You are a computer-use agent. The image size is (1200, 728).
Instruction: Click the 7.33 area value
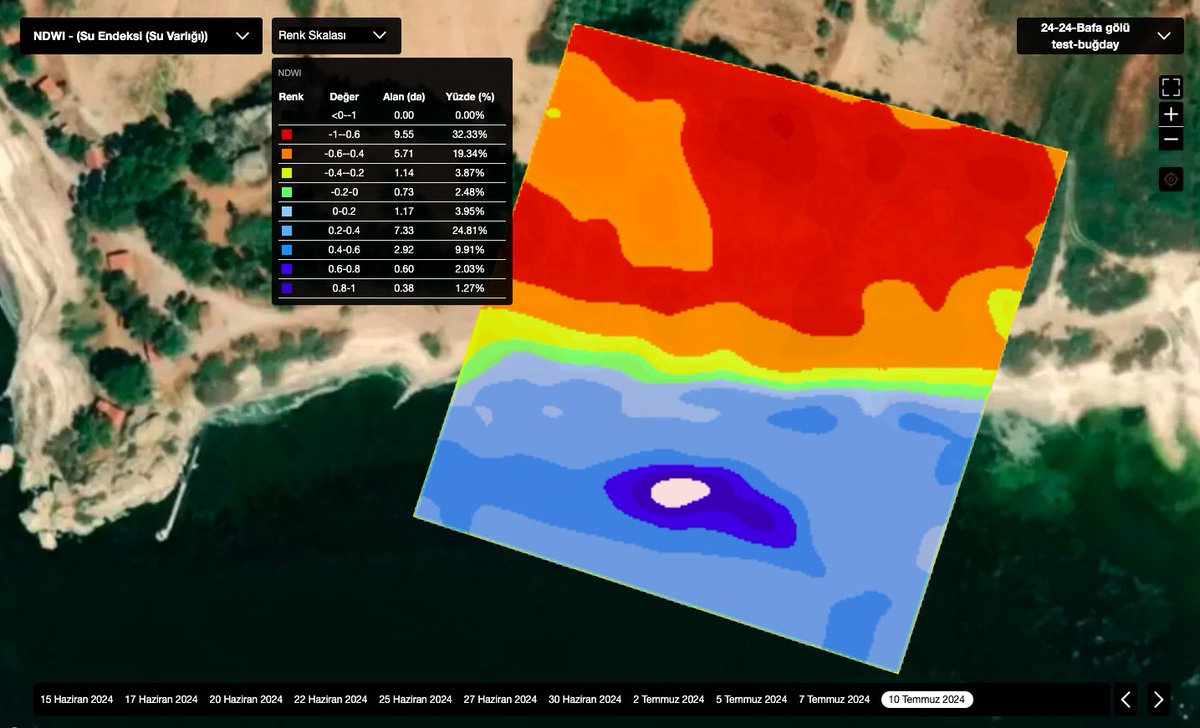point(404,230)
